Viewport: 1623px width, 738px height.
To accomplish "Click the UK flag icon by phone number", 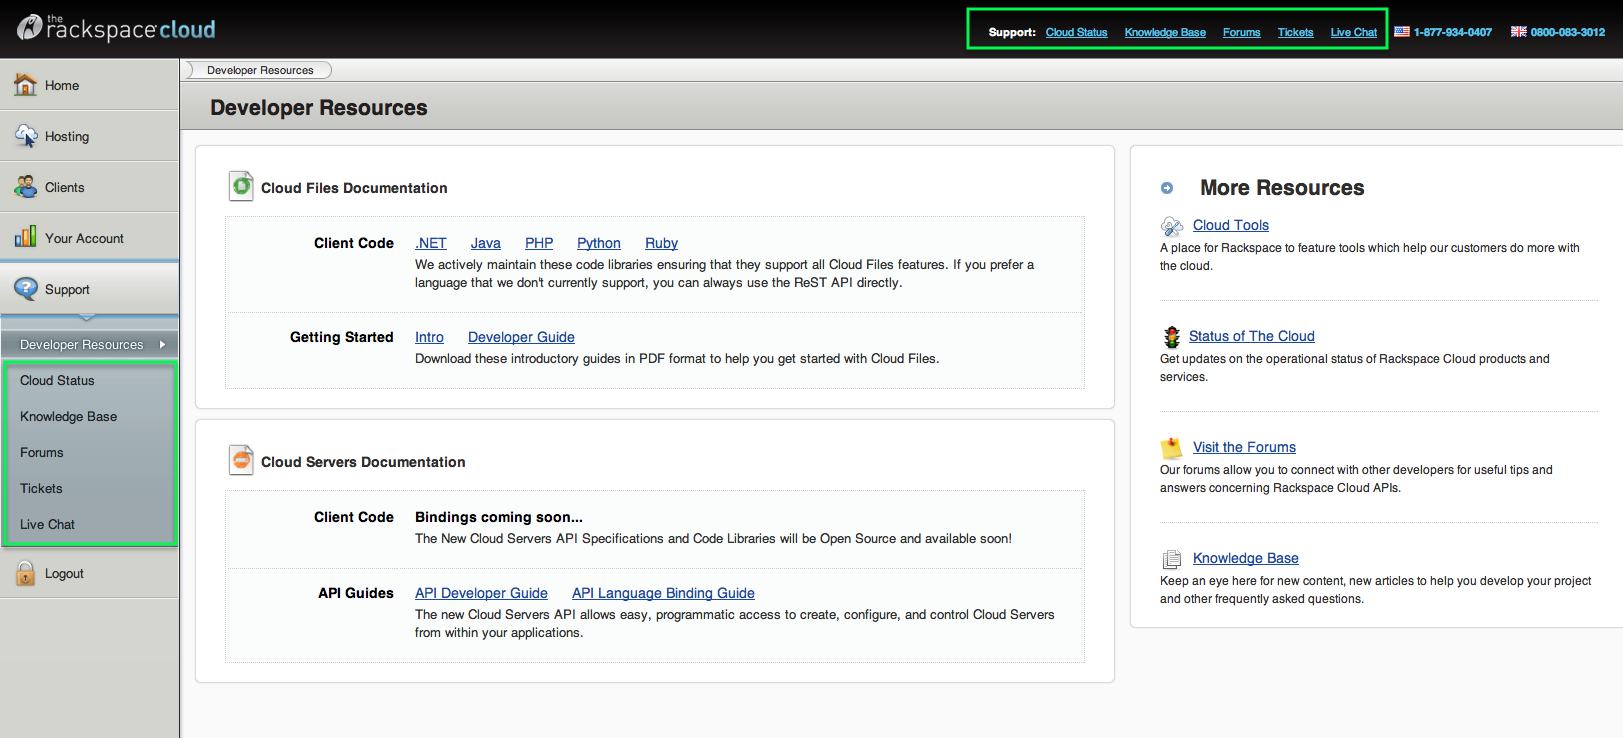I will tap(1518, 32).
